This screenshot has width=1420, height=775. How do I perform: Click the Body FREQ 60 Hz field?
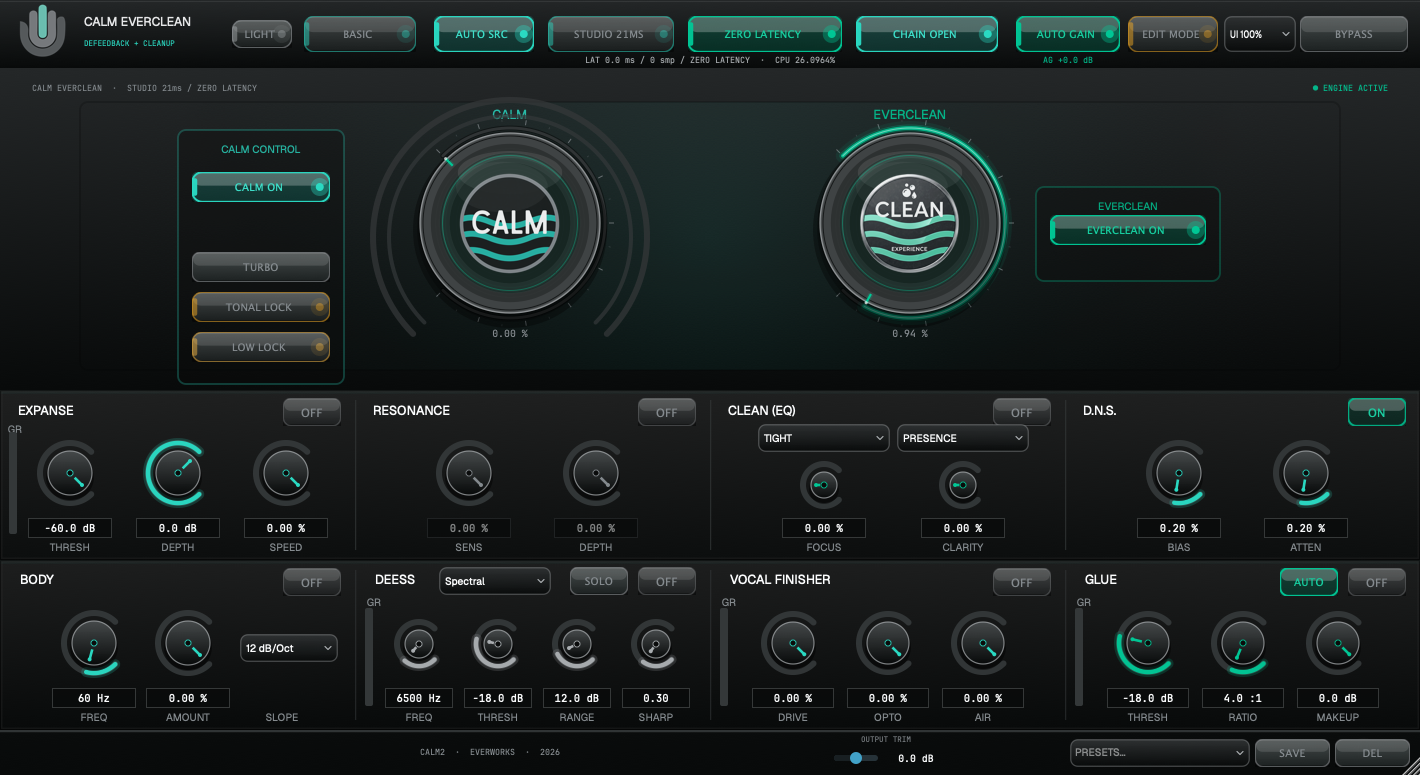(x=93, y=698)
